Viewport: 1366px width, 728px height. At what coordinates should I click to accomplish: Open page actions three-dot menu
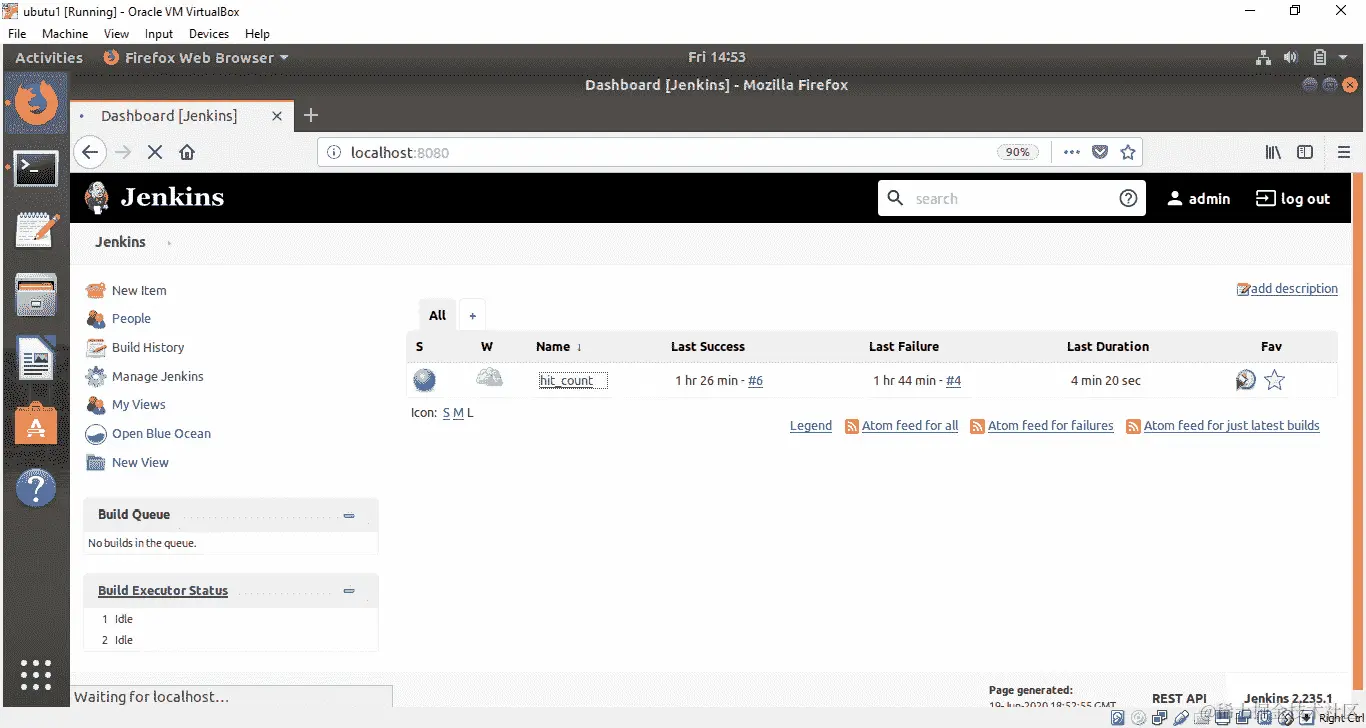1072,152
